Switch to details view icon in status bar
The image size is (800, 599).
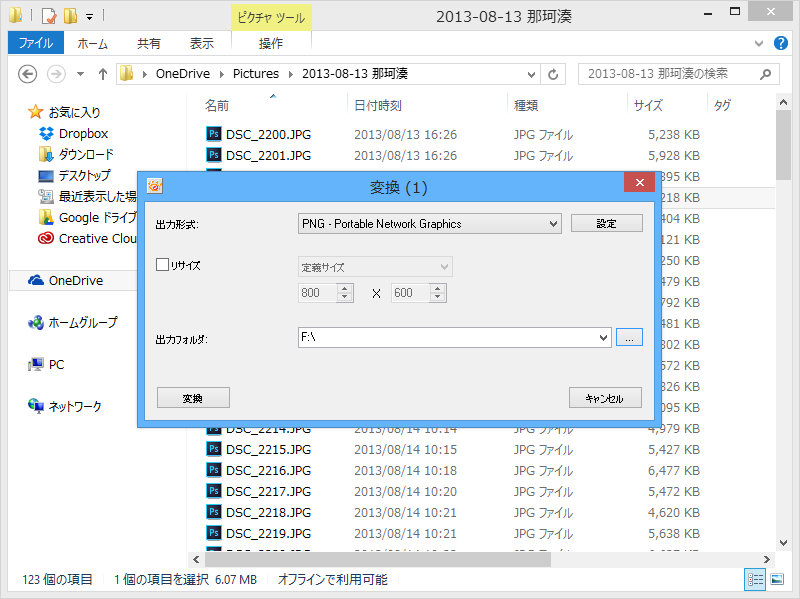(x=755, y=579)
